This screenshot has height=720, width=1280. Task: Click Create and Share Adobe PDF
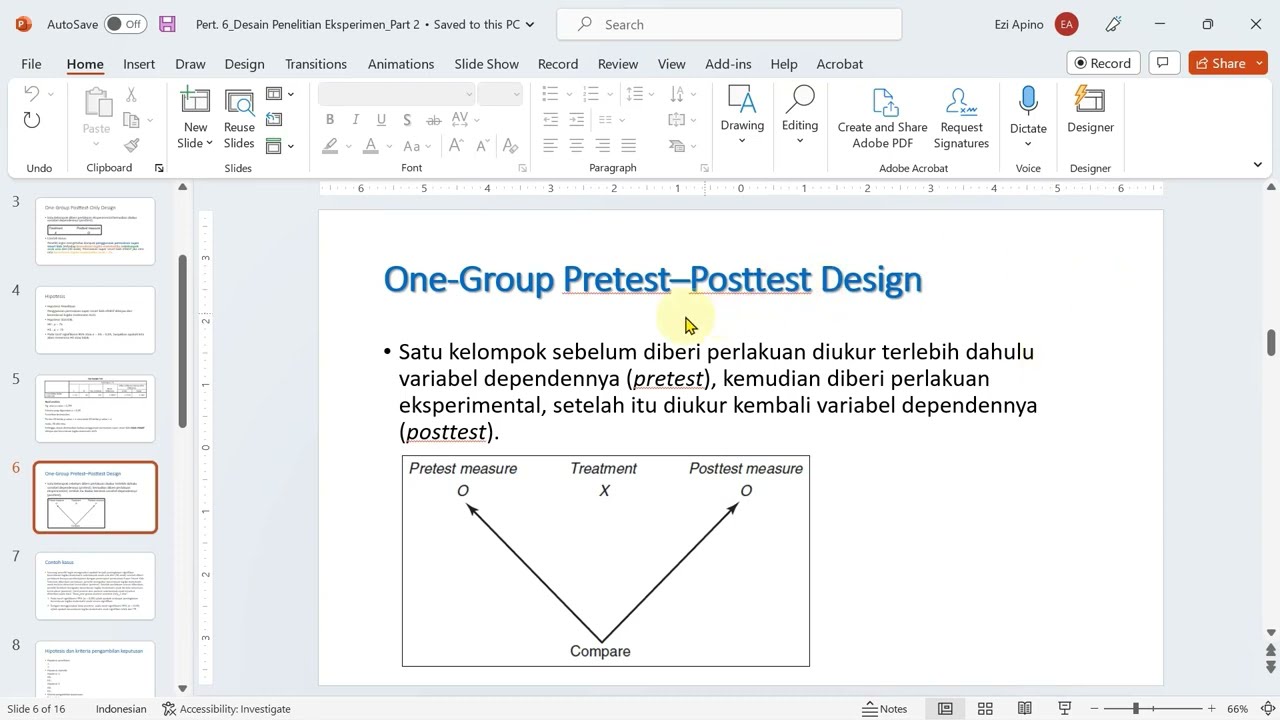882,119
